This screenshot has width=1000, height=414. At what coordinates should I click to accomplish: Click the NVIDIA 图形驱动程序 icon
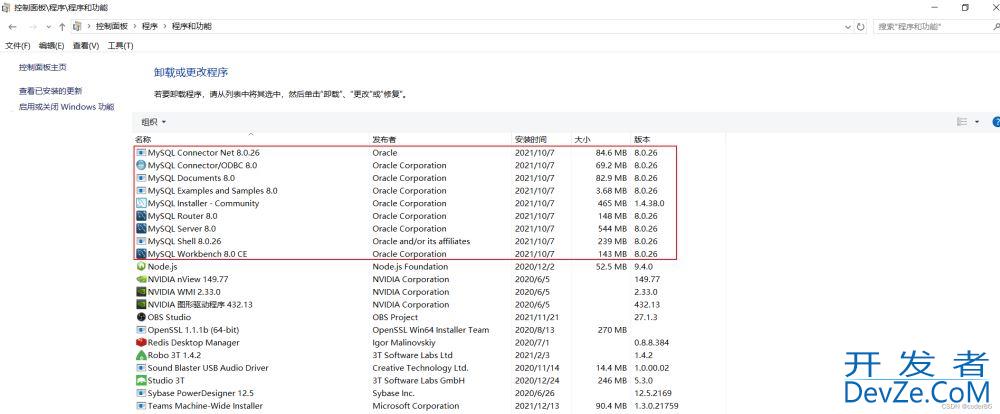[x=142, y=304]
